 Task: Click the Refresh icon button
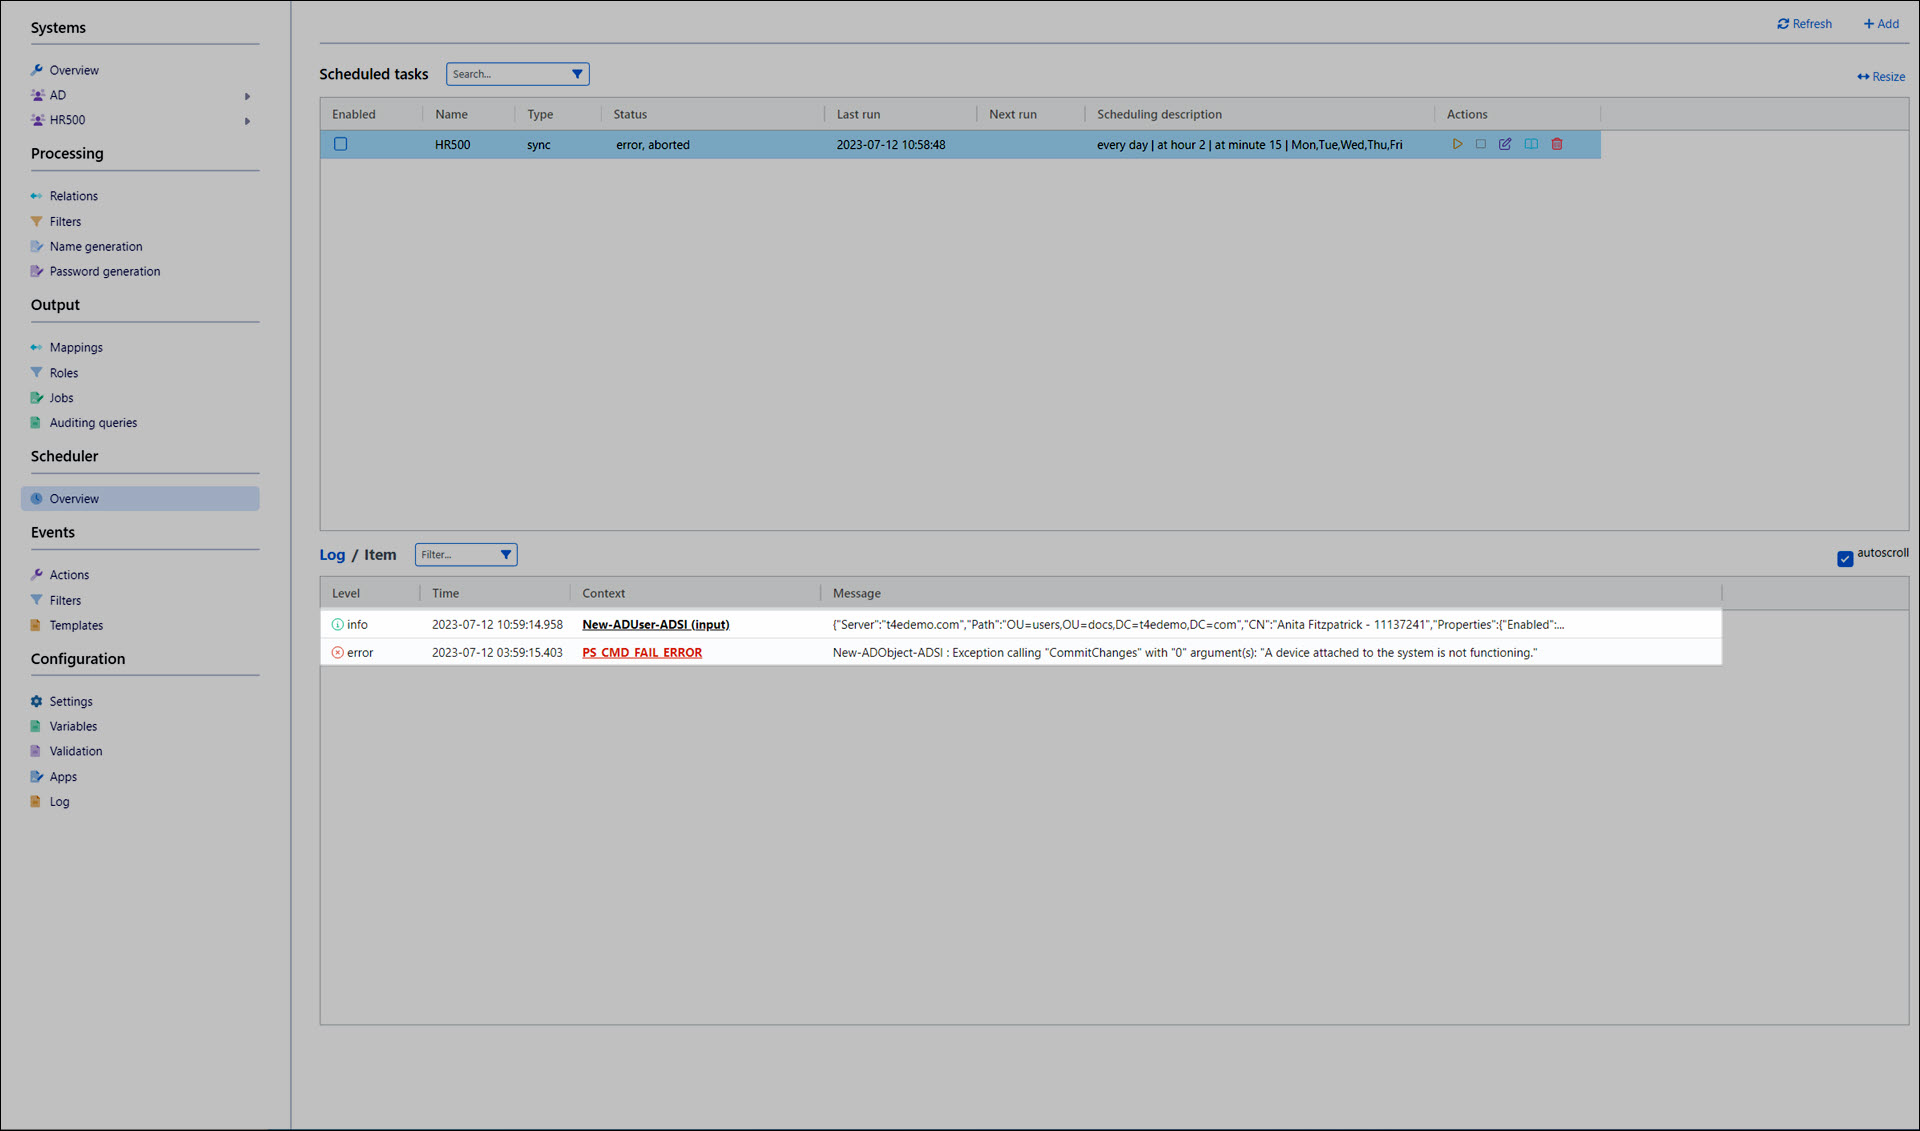coord(1783,24)
